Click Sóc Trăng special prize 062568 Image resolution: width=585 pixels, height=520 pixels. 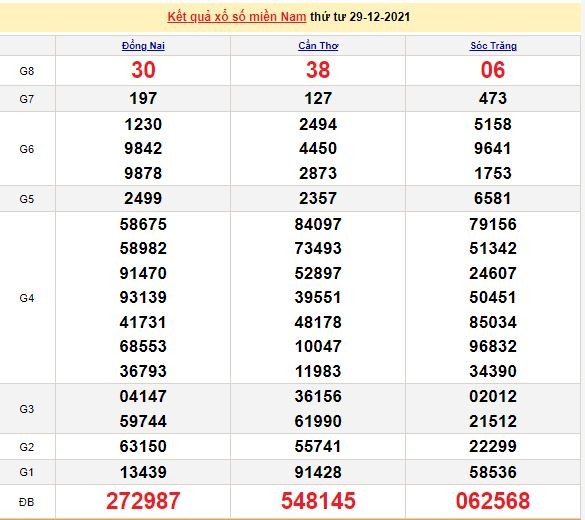[x=493, y=501]
